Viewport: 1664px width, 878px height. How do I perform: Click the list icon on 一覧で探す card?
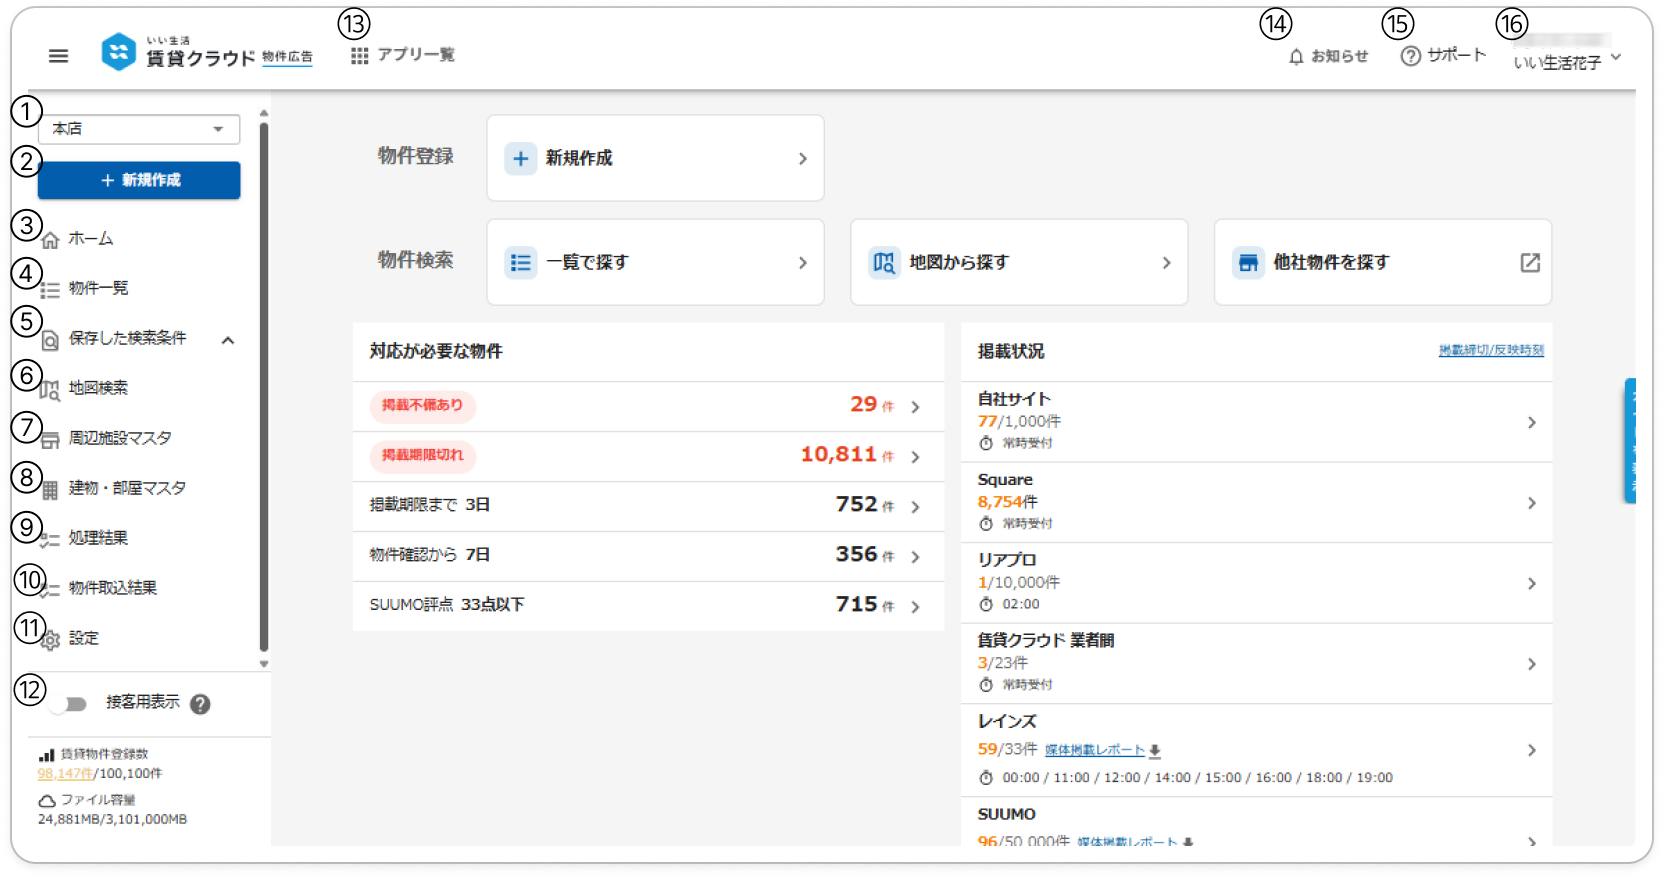(520, 262)
